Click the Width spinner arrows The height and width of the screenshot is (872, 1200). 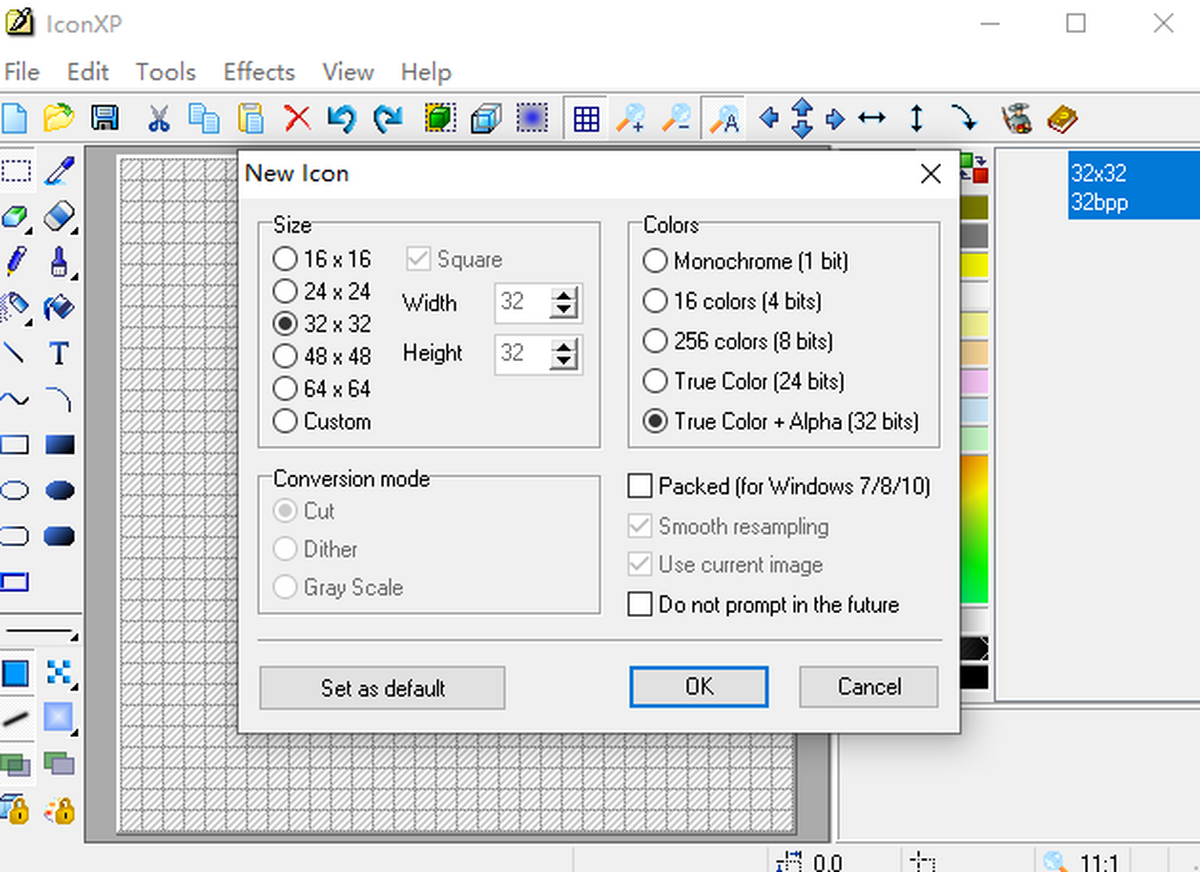pyautogui.click(x=565, y=302)
